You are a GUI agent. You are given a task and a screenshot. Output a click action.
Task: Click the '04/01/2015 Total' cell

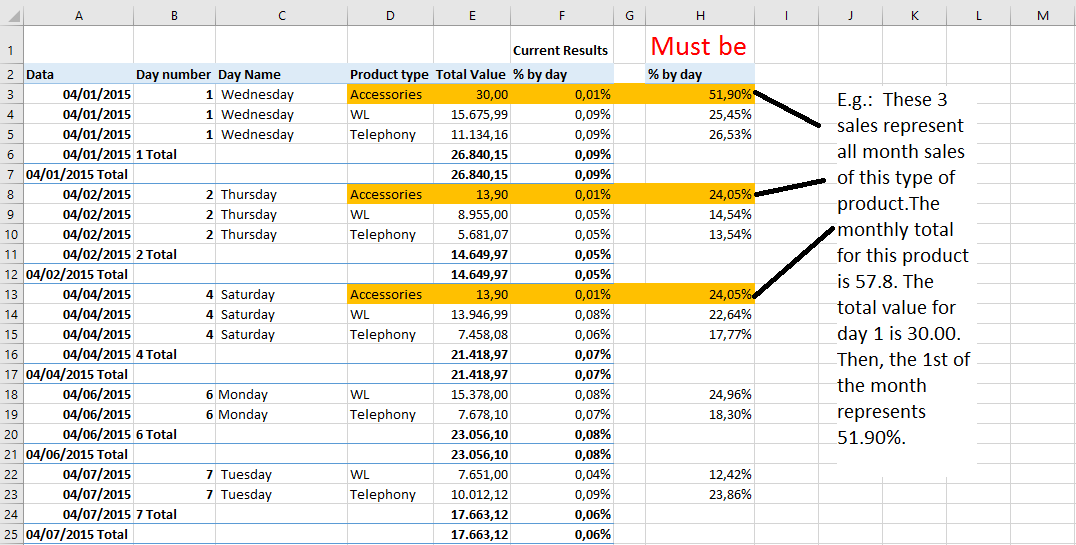point(79,174)
